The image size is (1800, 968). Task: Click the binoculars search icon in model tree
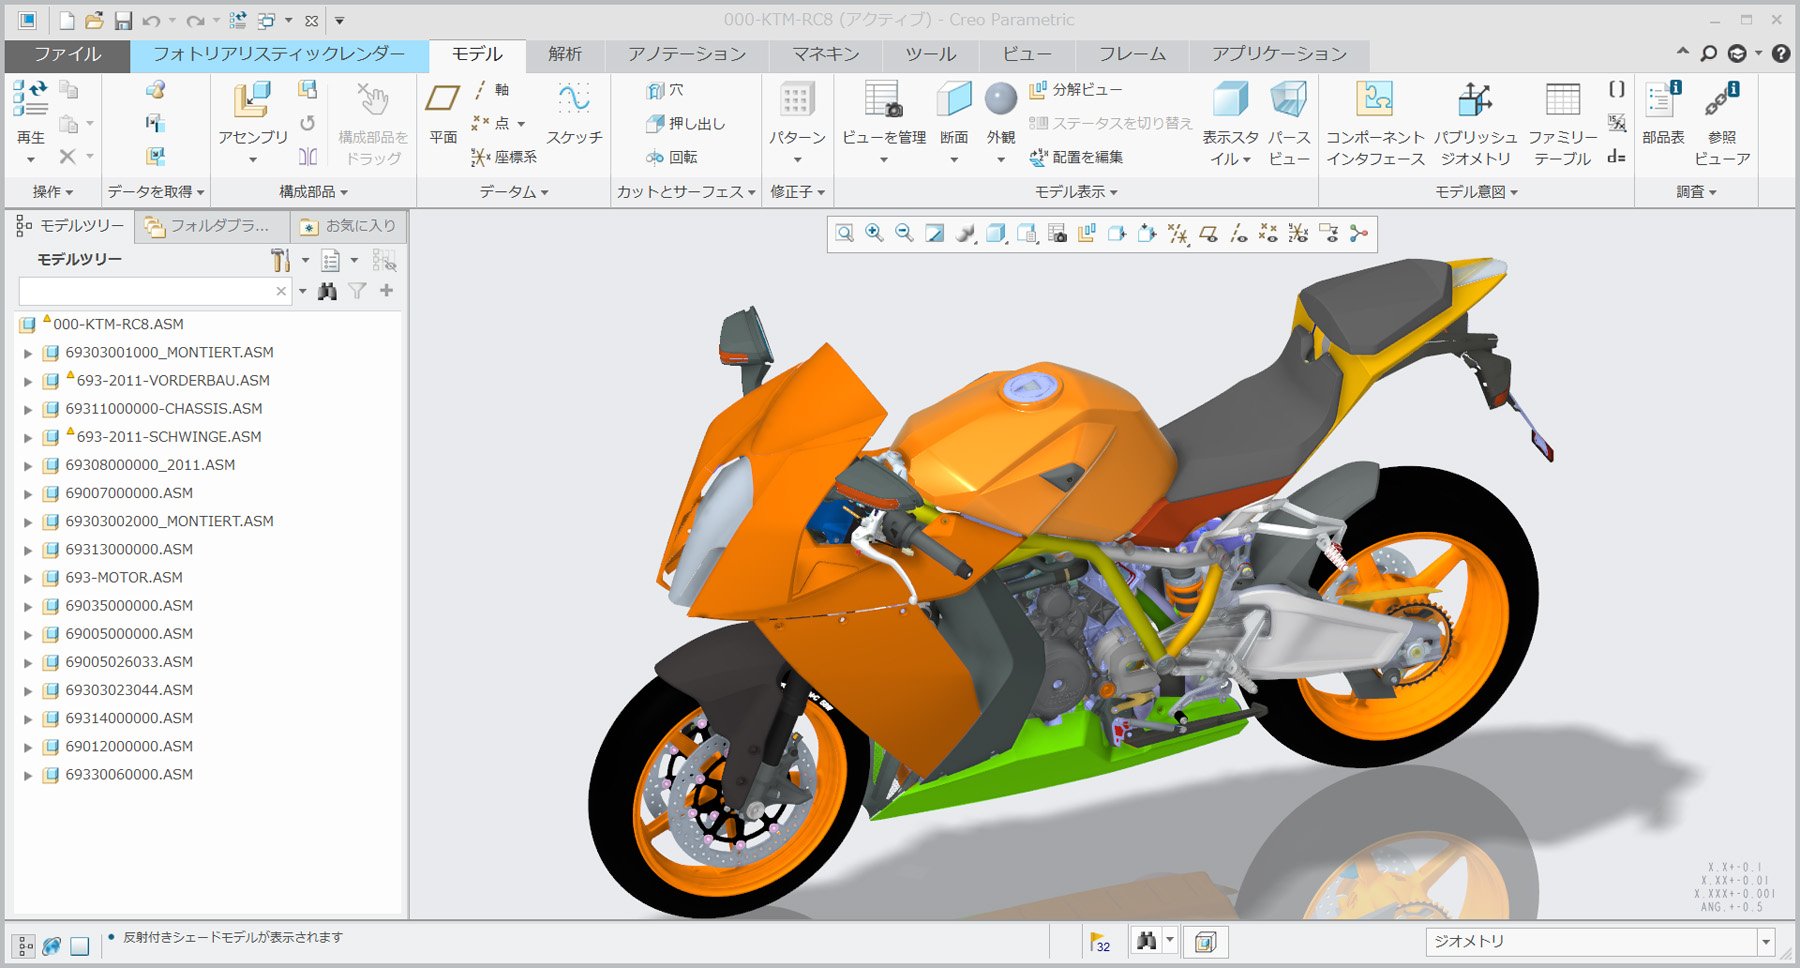[327, 291]
